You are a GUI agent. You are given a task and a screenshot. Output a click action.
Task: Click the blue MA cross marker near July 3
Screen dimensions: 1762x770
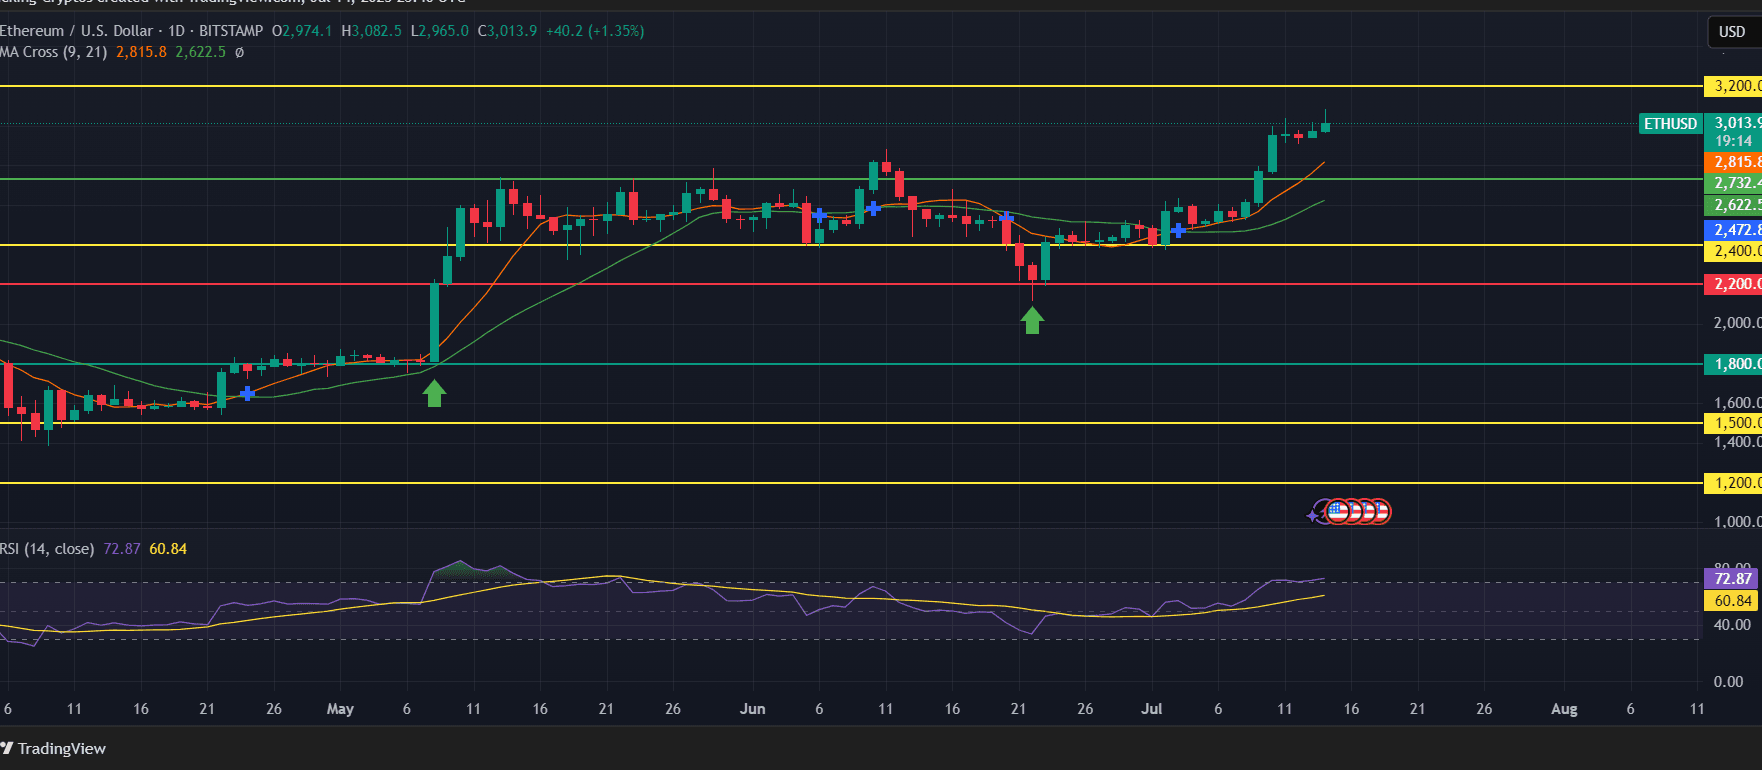tap(1178, 230)
